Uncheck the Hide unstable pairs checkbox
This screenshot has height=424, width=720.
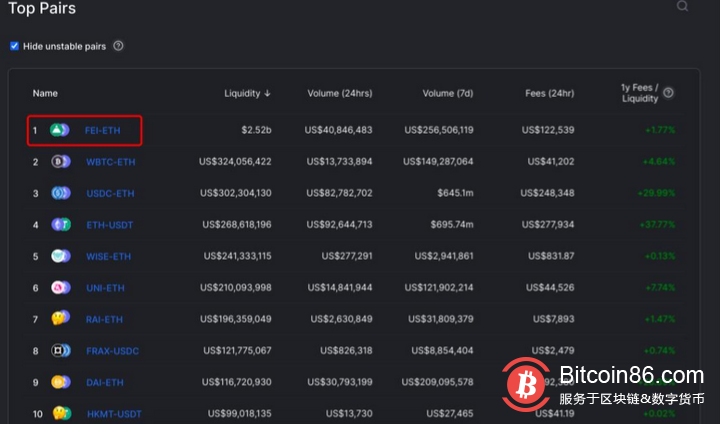pos(14,46)
